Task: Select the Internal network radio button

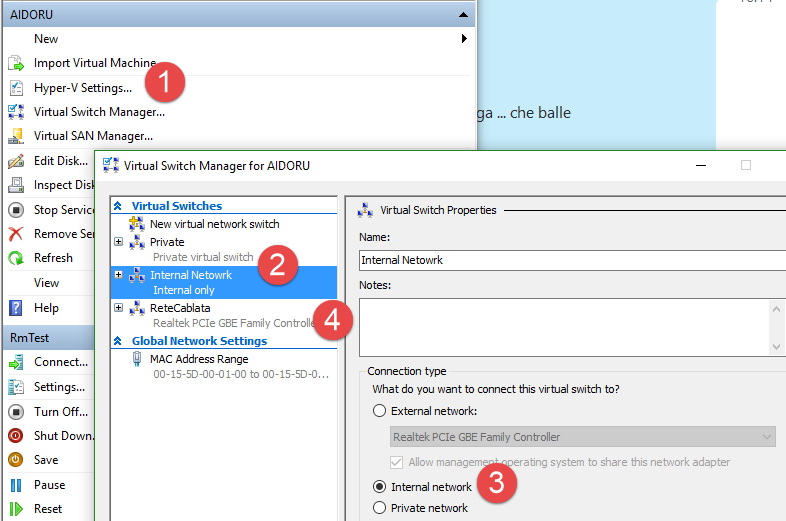Action: (x=379, y=487)
